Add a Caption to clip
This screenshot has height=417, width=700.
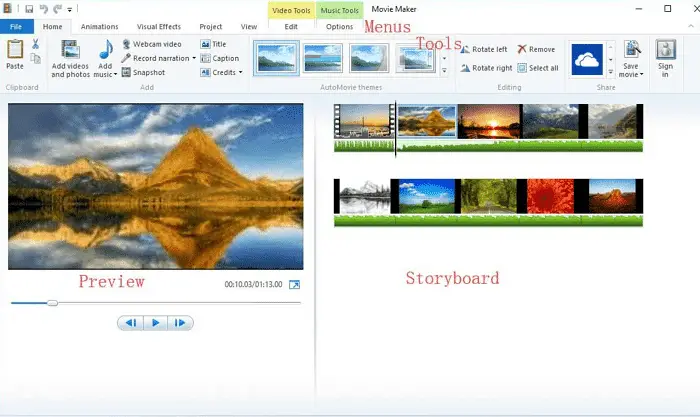coord(220,58)
